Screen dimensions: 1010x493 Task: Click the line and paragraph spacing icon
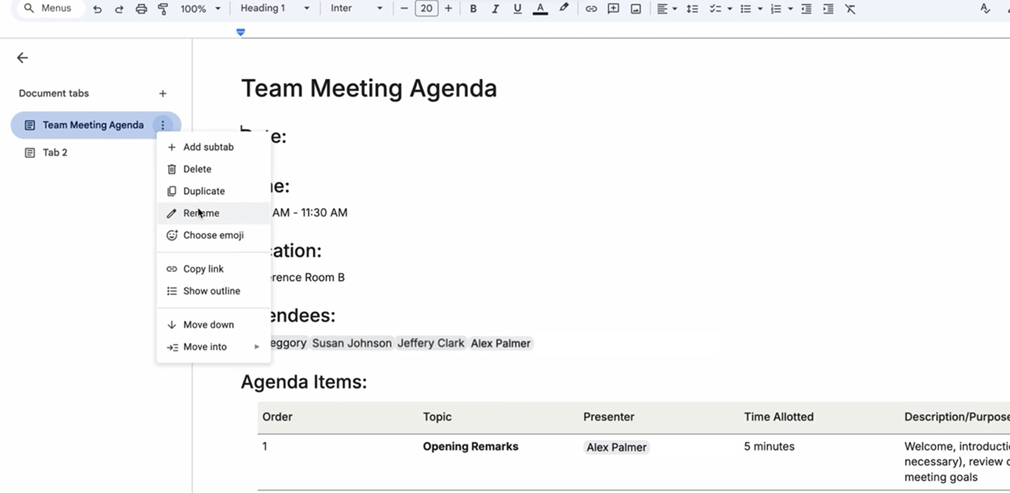pos(692,9)
